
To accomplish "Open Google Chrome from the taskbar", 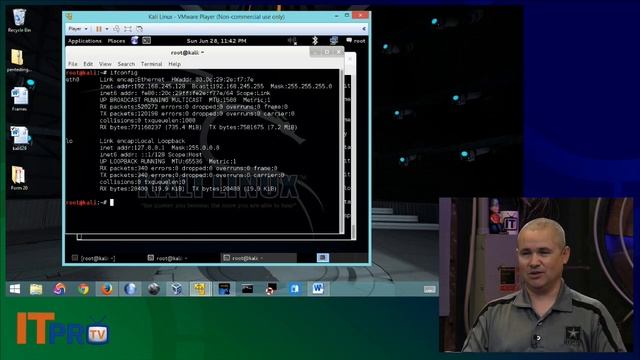I will tap(83, 289).
